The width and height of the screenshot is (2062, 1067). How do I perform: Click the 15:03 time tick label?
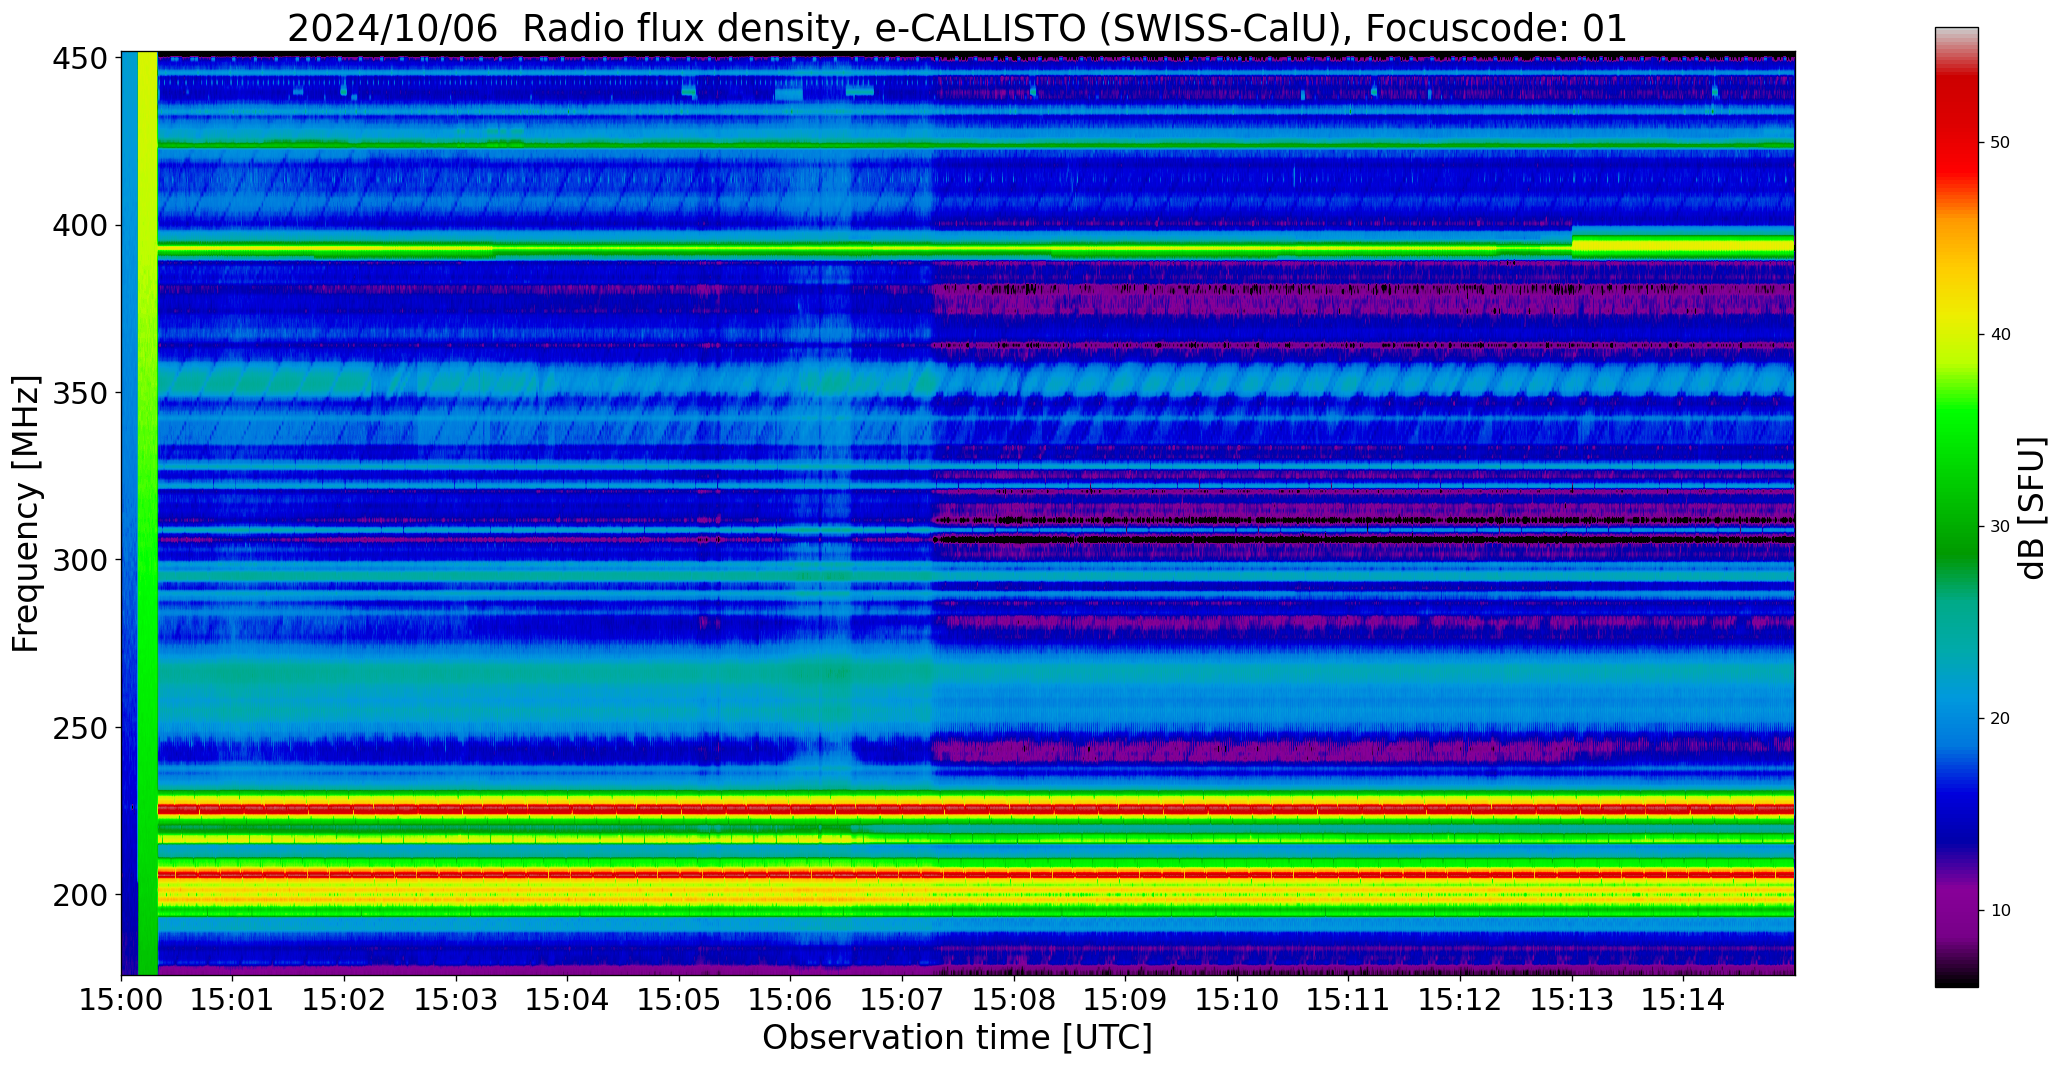click(456, 998)
